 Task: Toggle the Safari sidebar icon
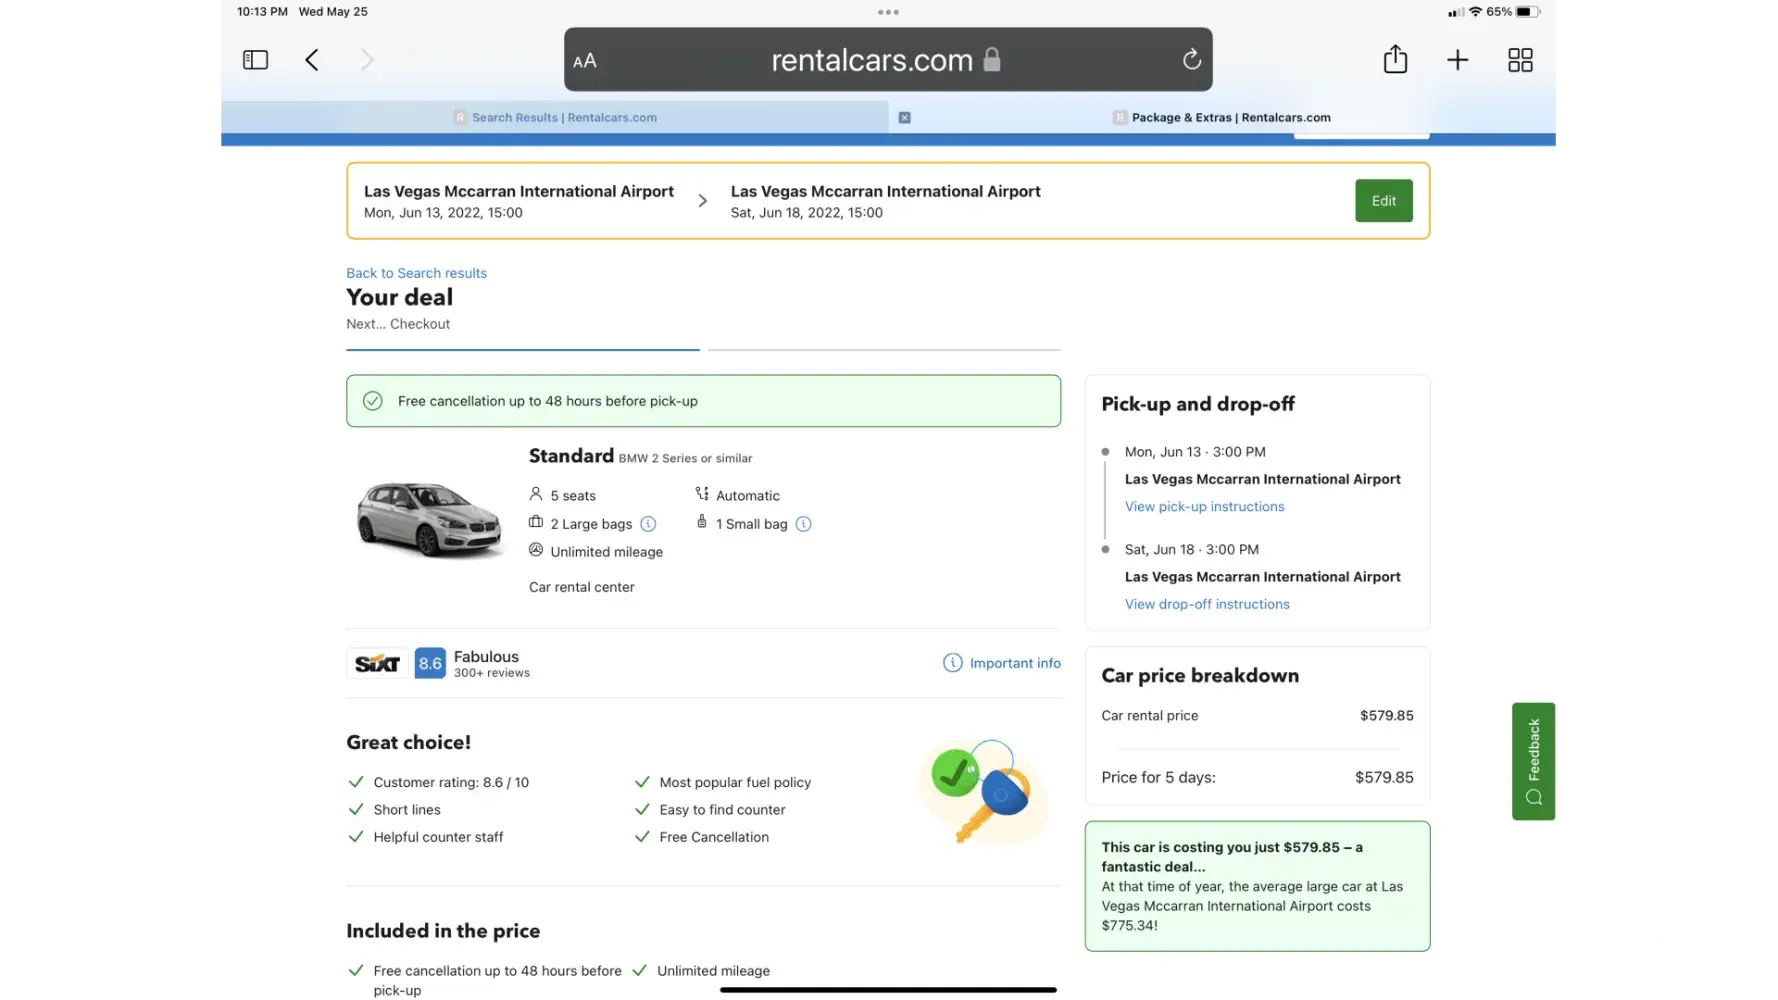click(255, 60)
